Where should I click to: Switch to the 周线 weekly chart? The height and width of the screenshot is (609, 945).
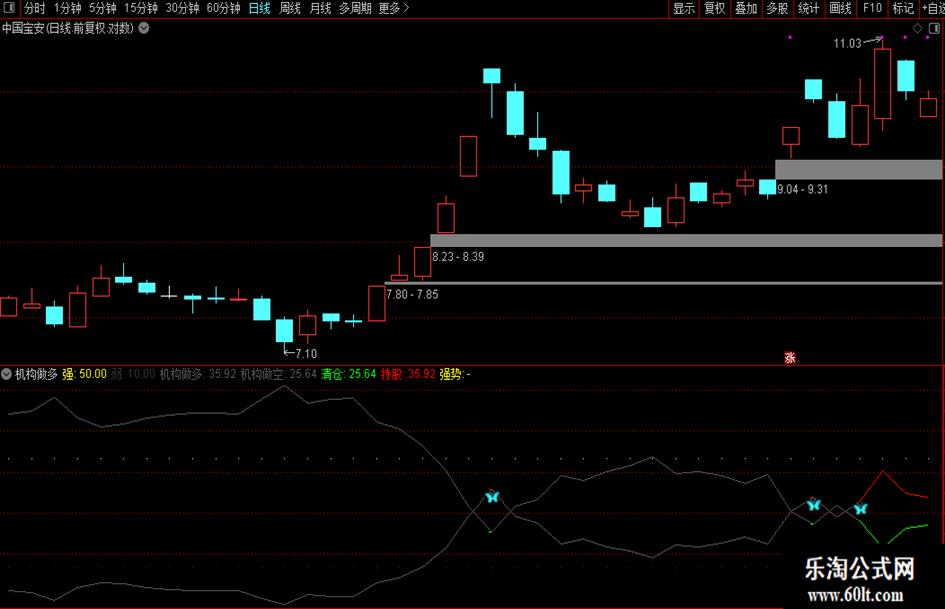point(290,8)
